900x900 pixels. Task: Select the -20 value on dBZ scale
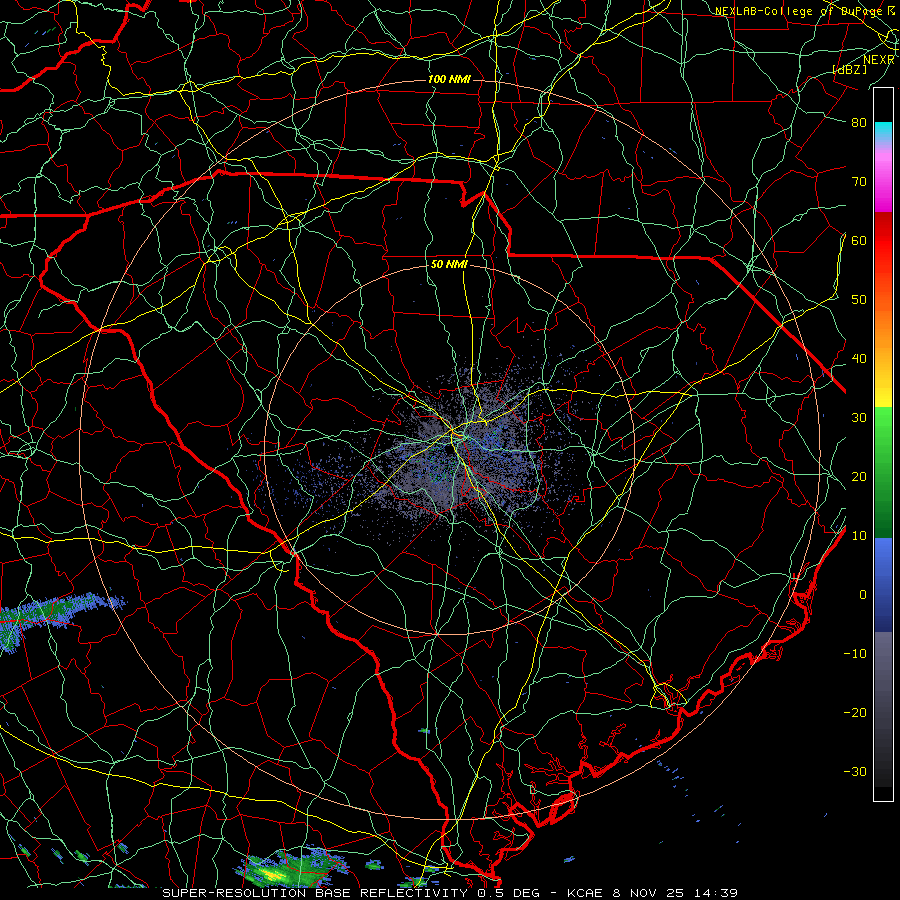(855, 713)
